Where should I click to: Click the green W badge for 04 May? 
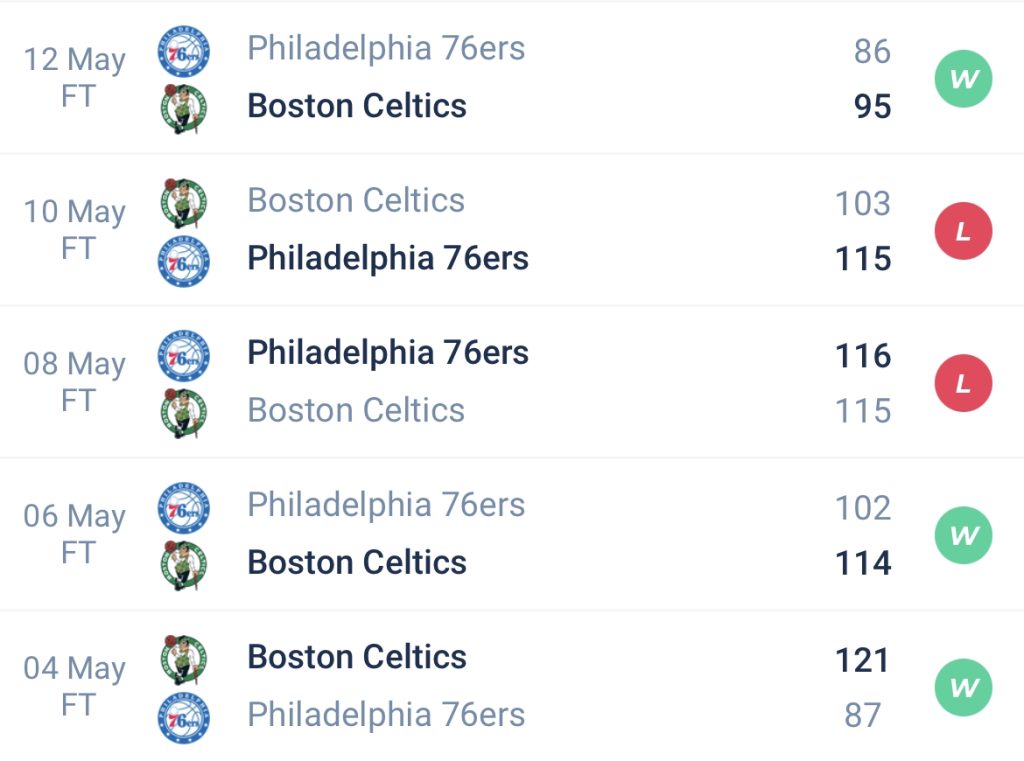click(x=963, y=688)
